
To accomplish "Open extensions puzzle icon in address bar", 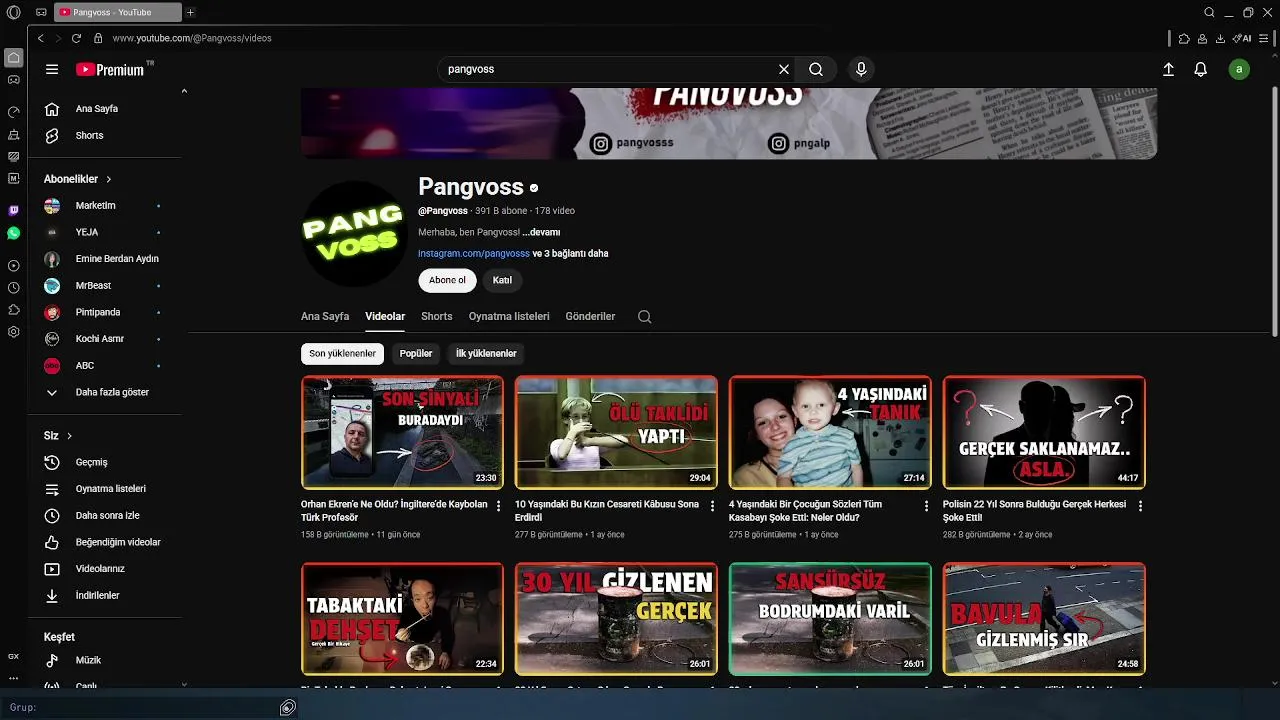I will click(1184, 38).
